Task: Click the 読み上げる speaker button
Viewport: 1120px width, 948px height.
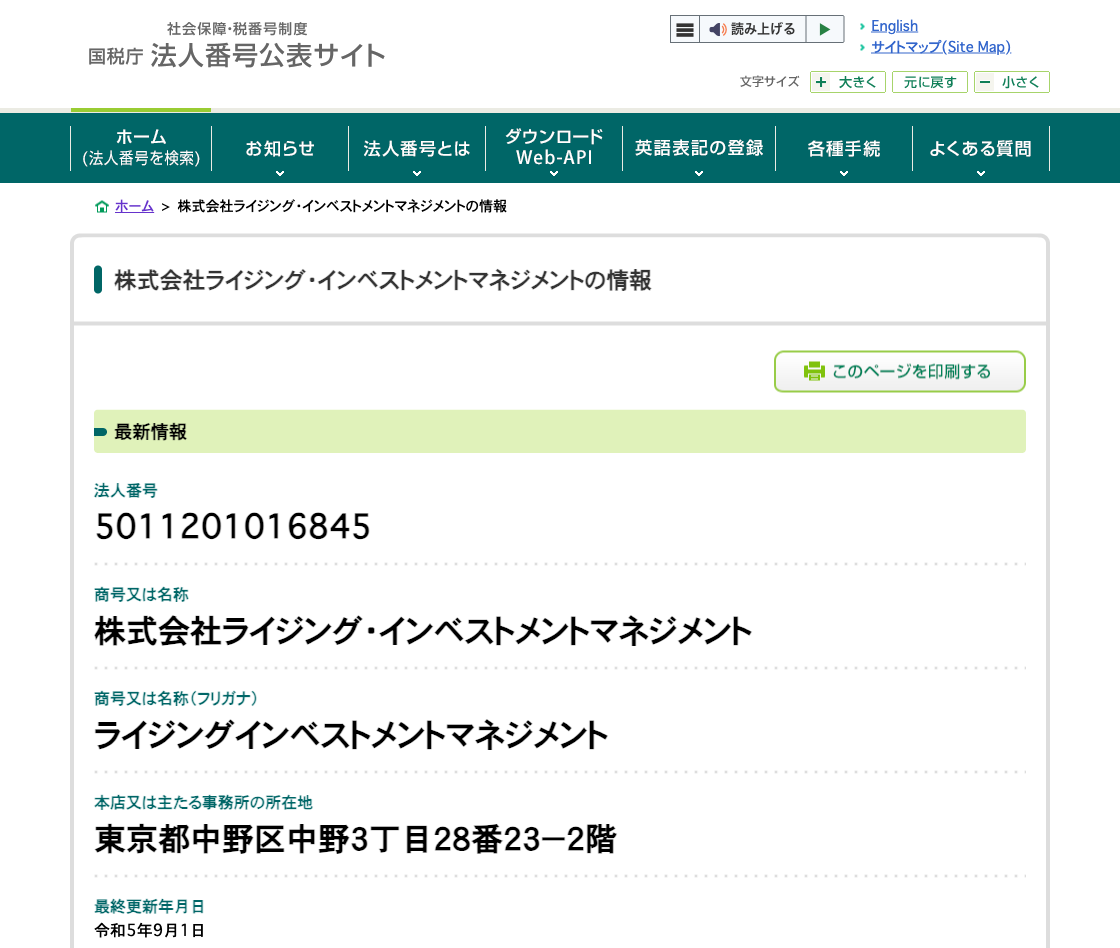Action: coord(752,29)
